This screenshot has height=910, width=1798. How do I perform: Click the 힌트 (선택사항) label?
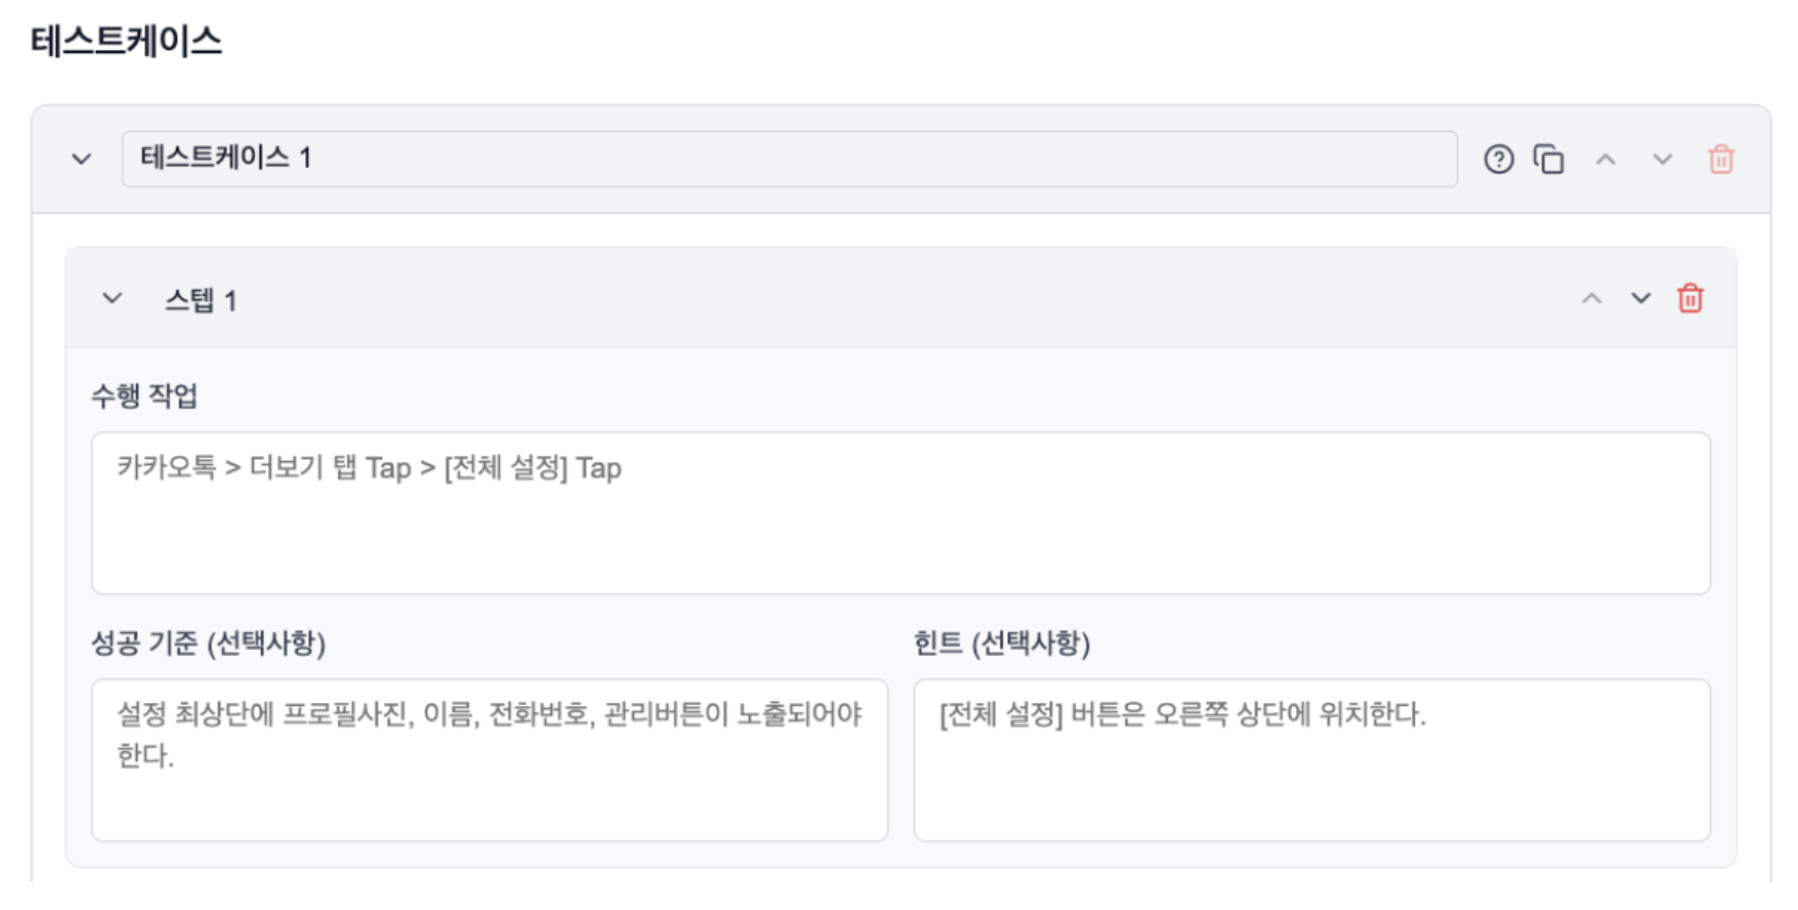(x=1001, y=642)
